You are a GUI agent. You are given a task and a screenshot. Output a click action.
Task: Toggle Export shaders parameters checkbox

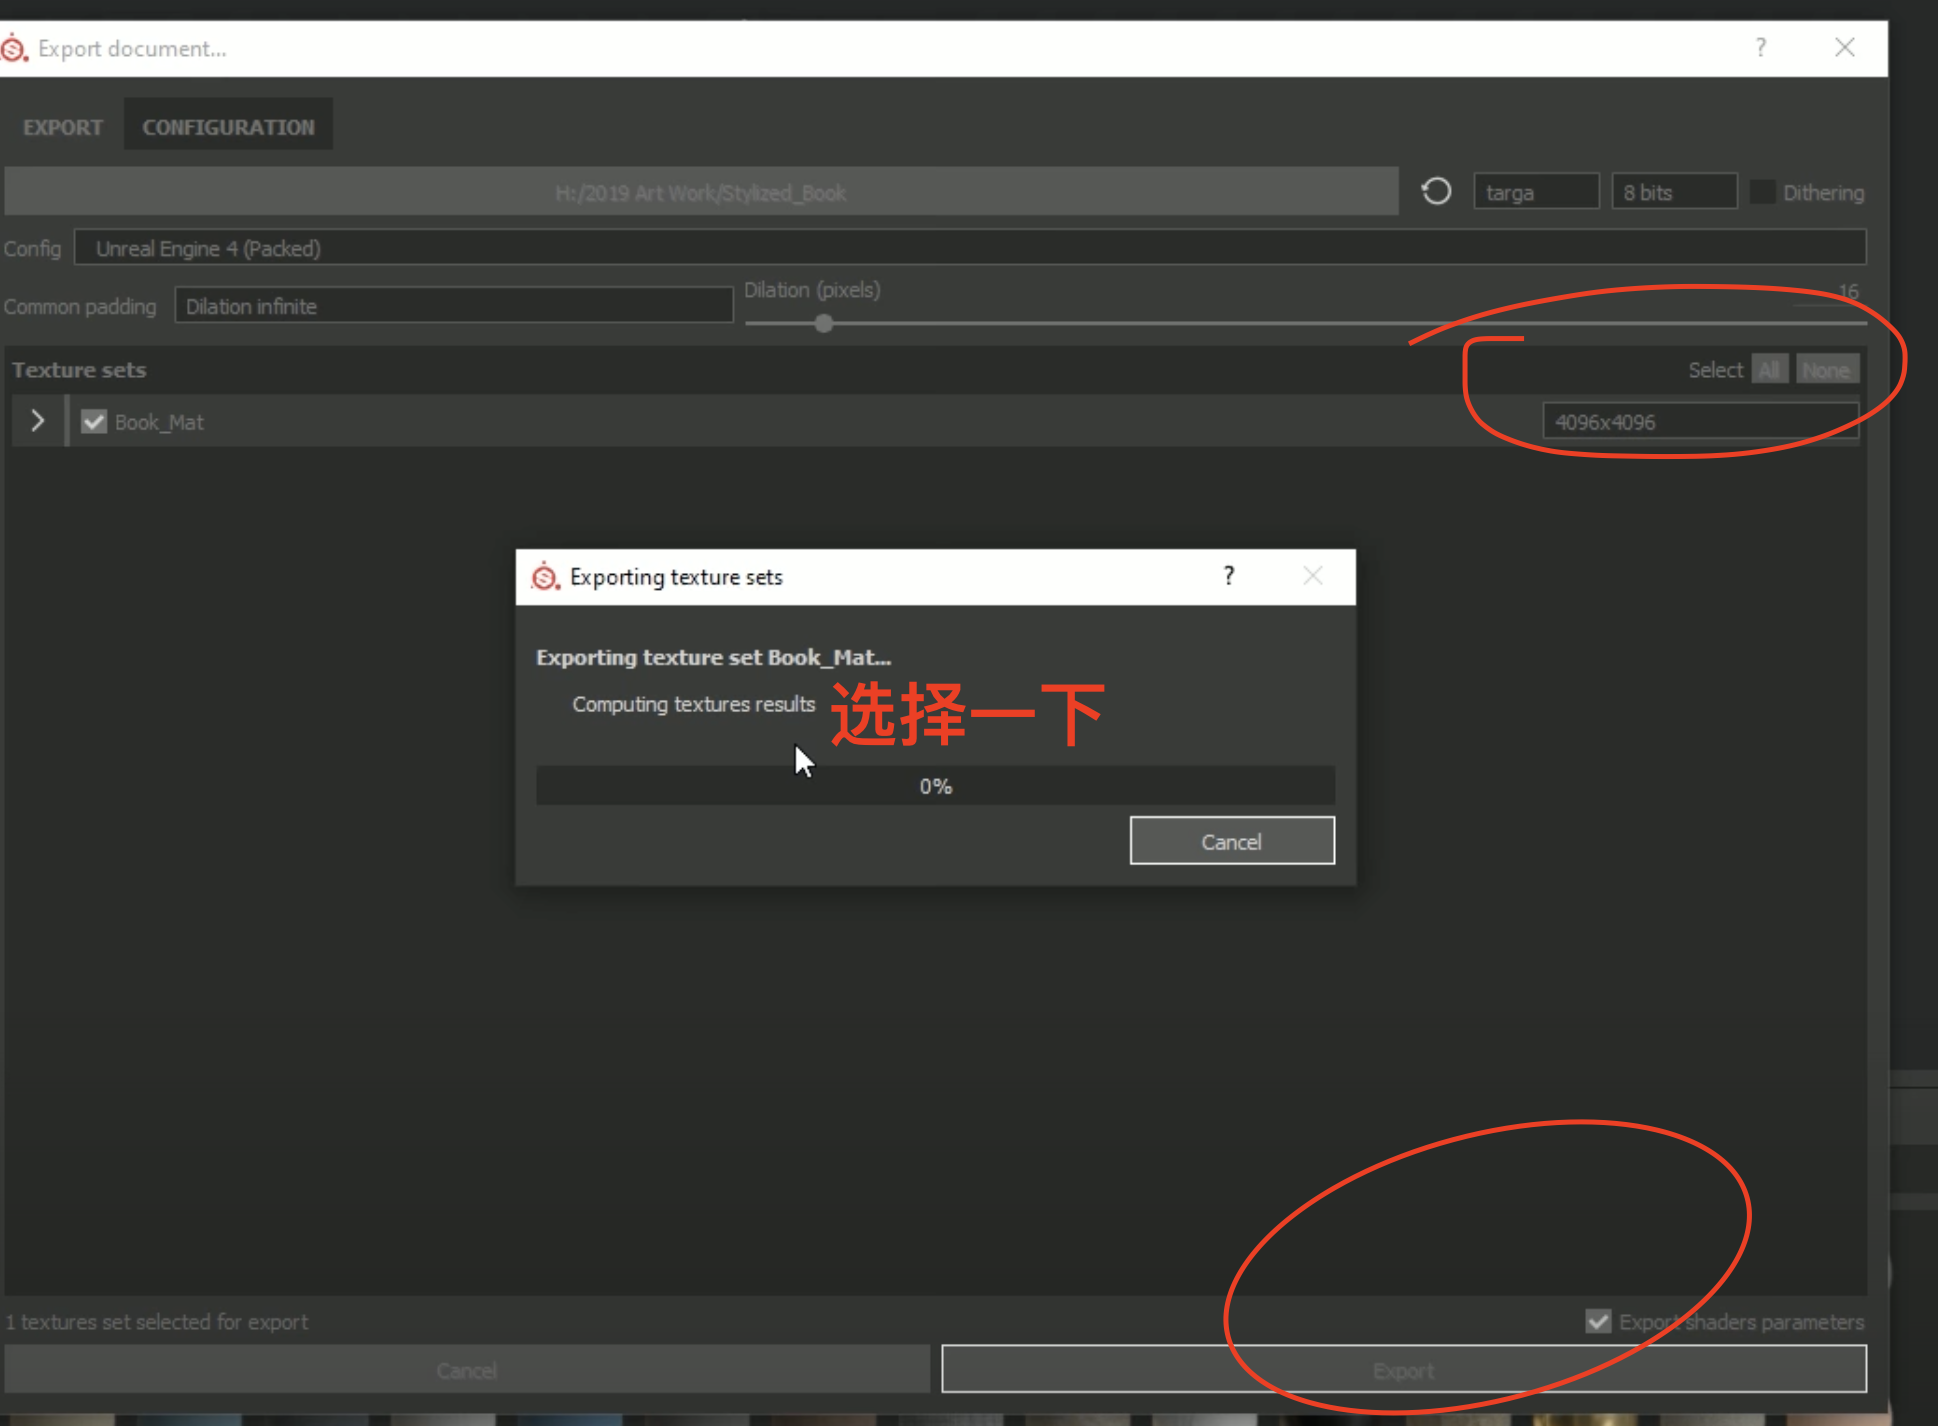1598,1321
